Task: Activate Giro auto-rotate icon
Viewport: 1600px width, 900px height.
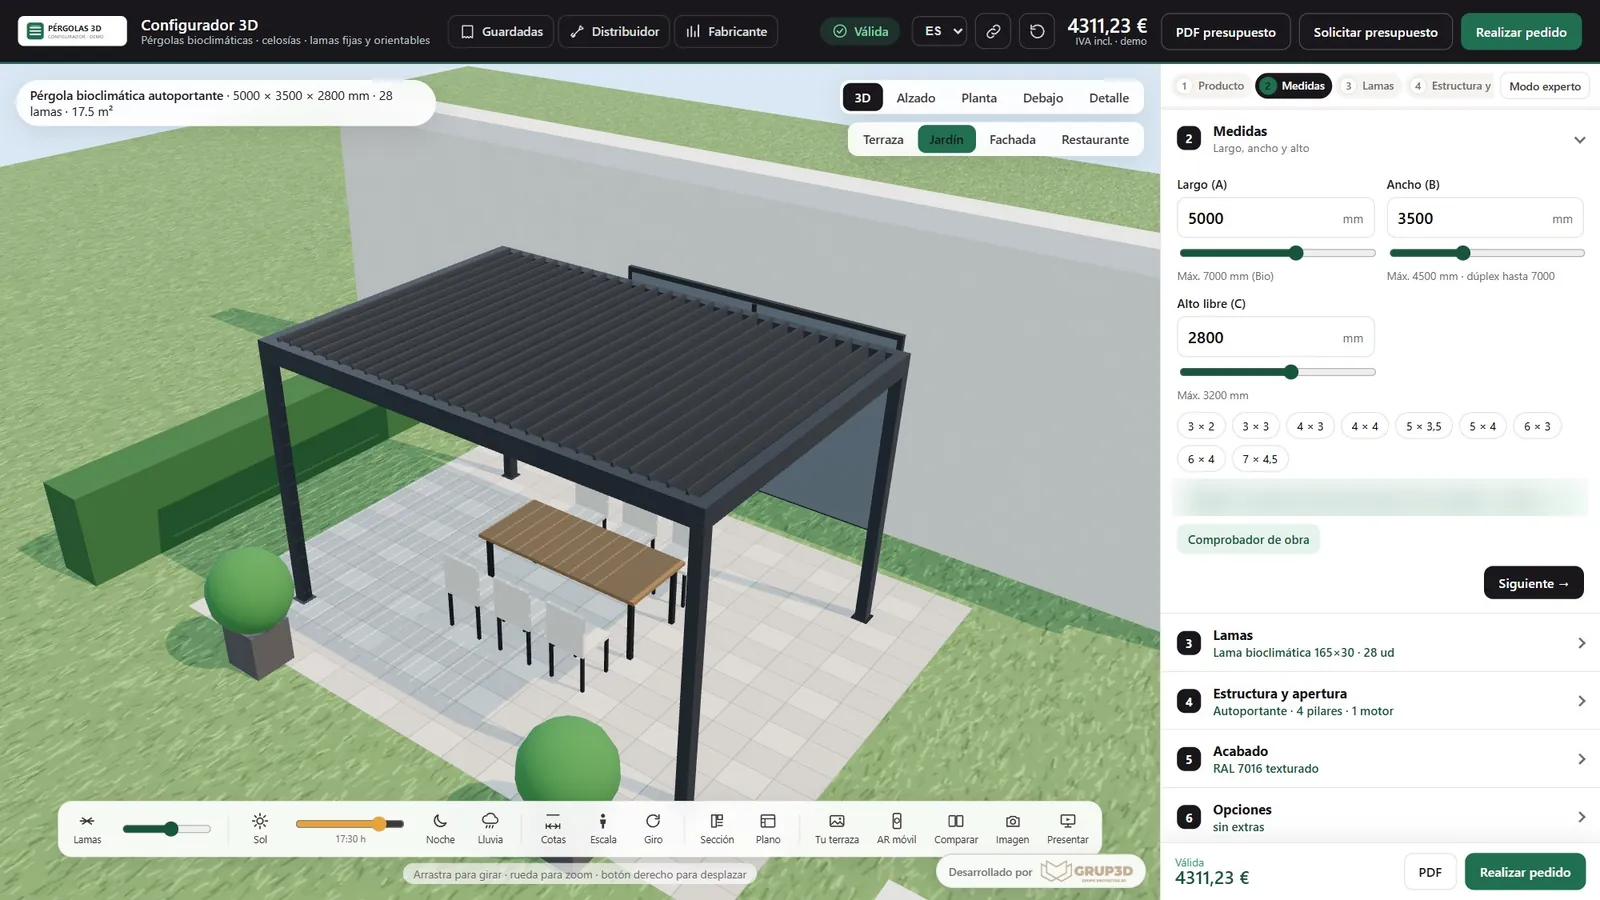Action: [x=653, y=829]
